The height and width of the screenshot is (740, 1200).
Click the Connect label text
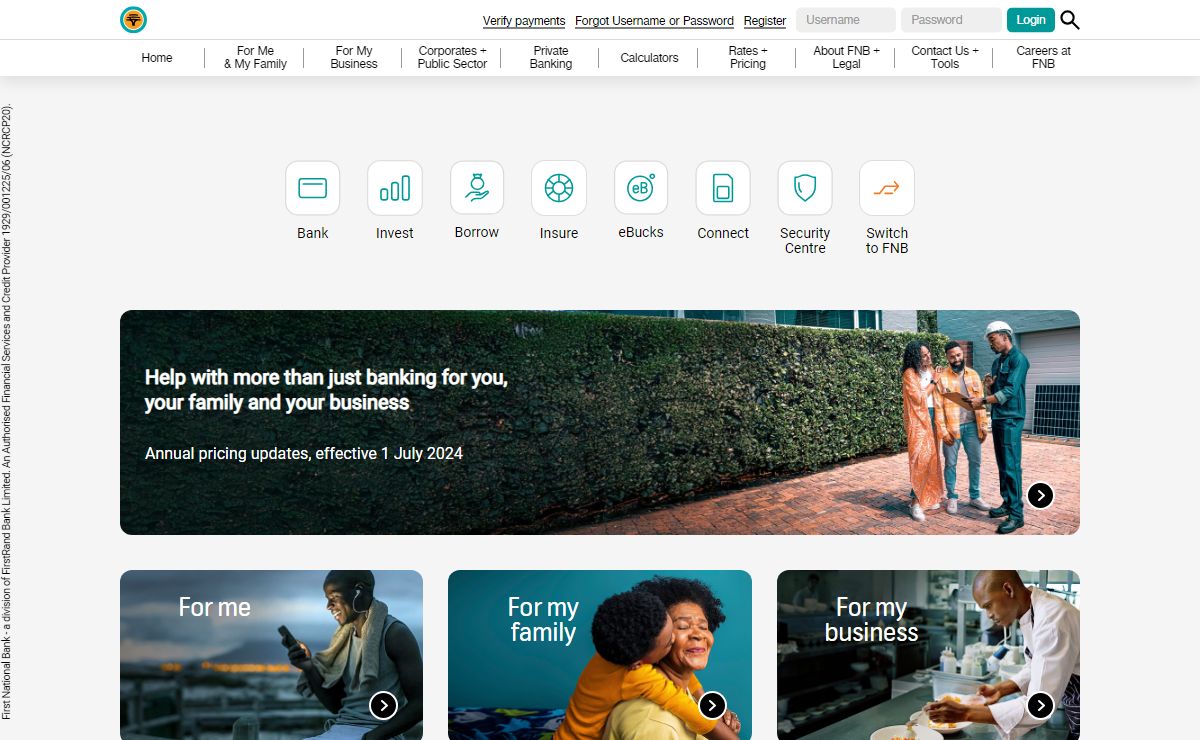pos(723,233)
